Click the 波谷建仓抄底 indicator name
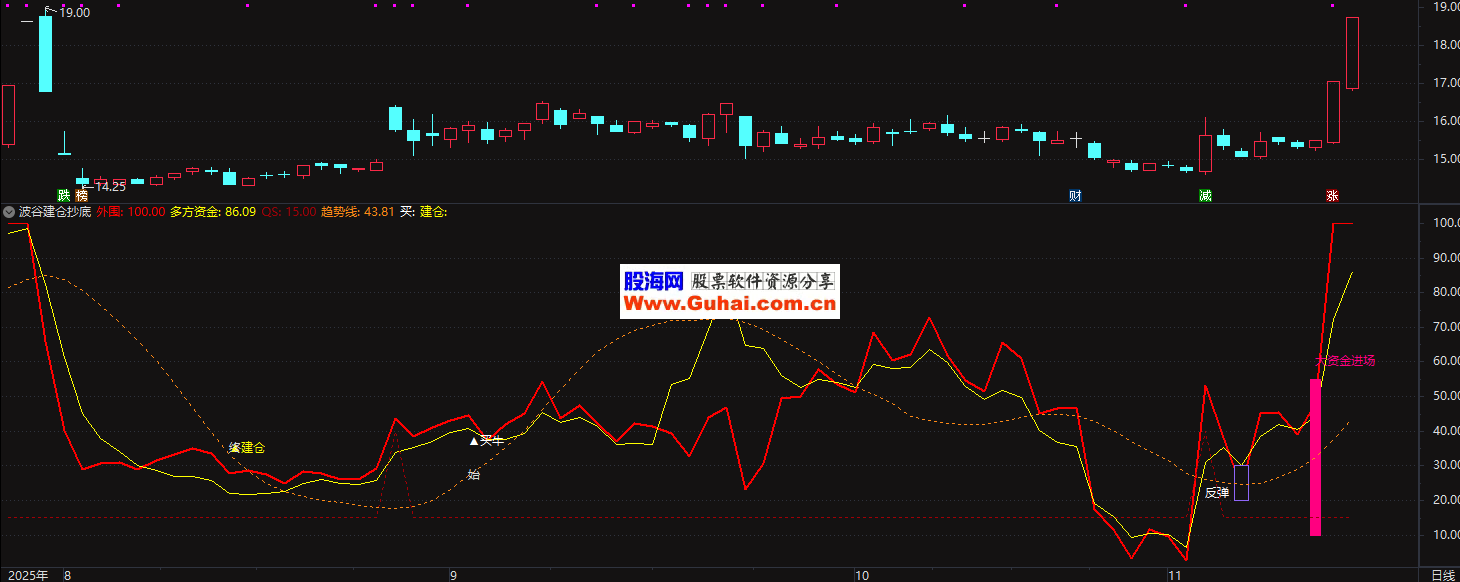Screen dimensions: 1460x582 (55, 212)
